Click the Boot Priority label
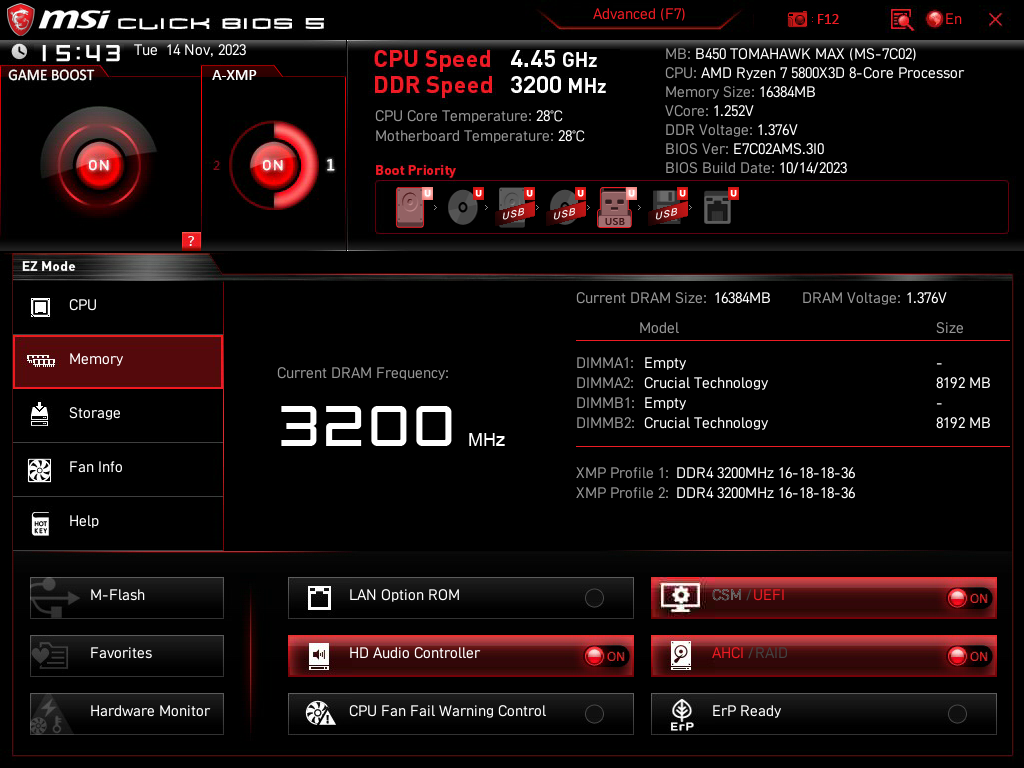The height and width of the screenshot is (768, 1024). click(415, 170)
